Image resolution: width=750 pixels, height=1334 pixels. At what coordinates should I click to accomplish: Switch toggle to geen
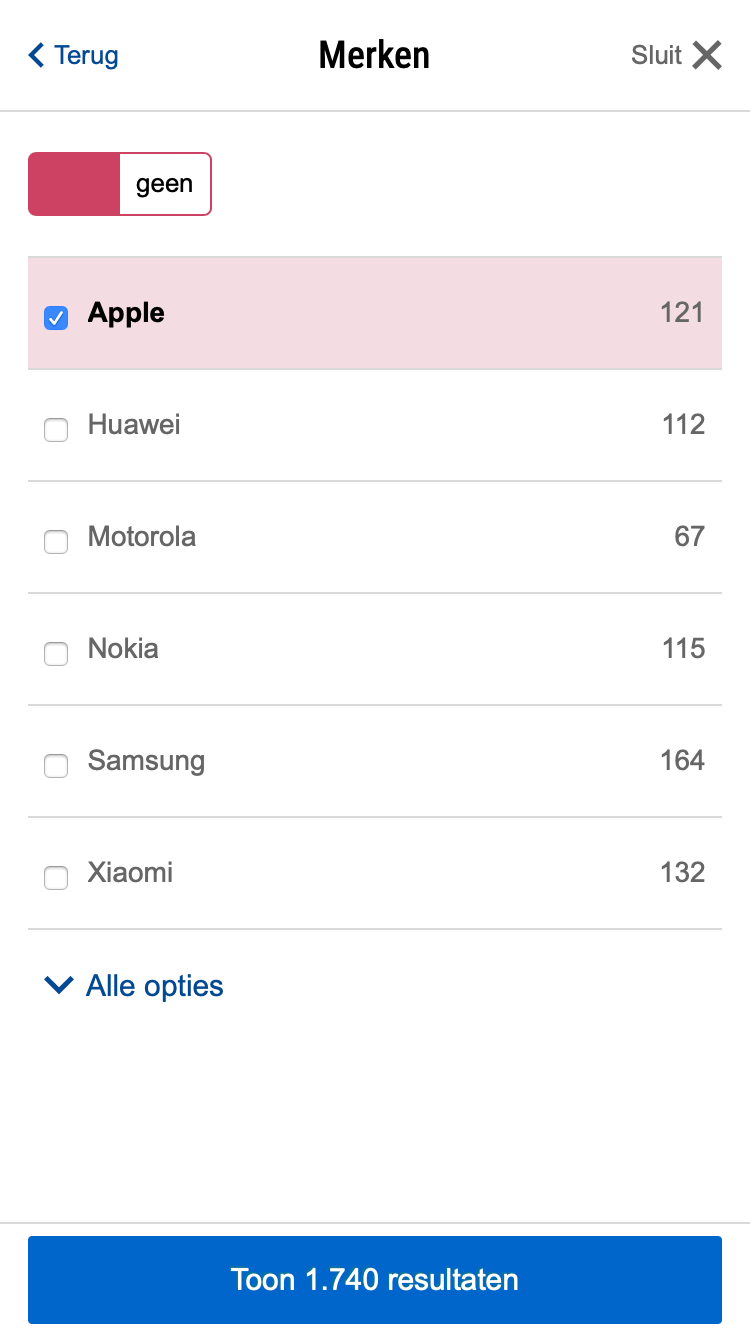coord(165,184)
